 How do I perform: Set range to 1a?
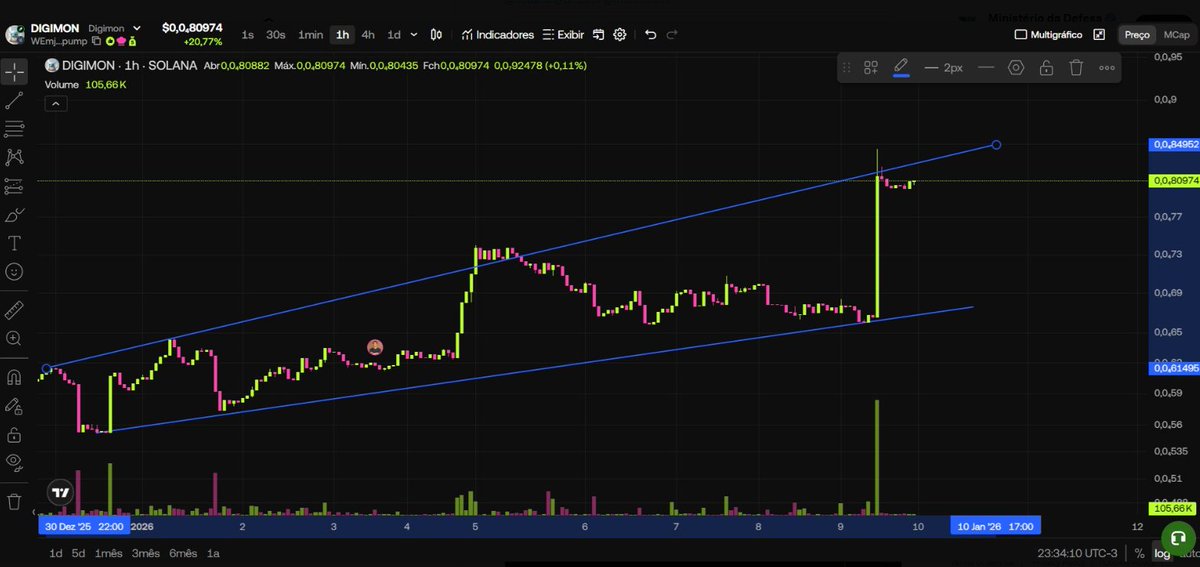tap(213, 553)
